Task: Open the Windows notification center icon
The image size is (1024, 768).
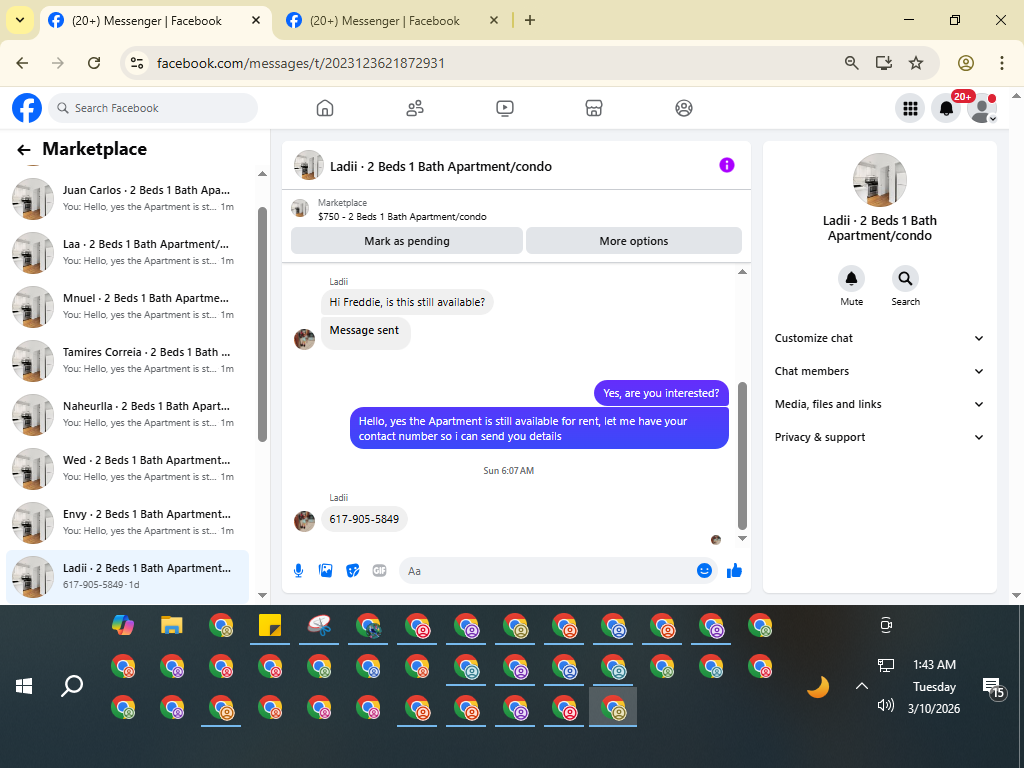Action: pos(993,687)
